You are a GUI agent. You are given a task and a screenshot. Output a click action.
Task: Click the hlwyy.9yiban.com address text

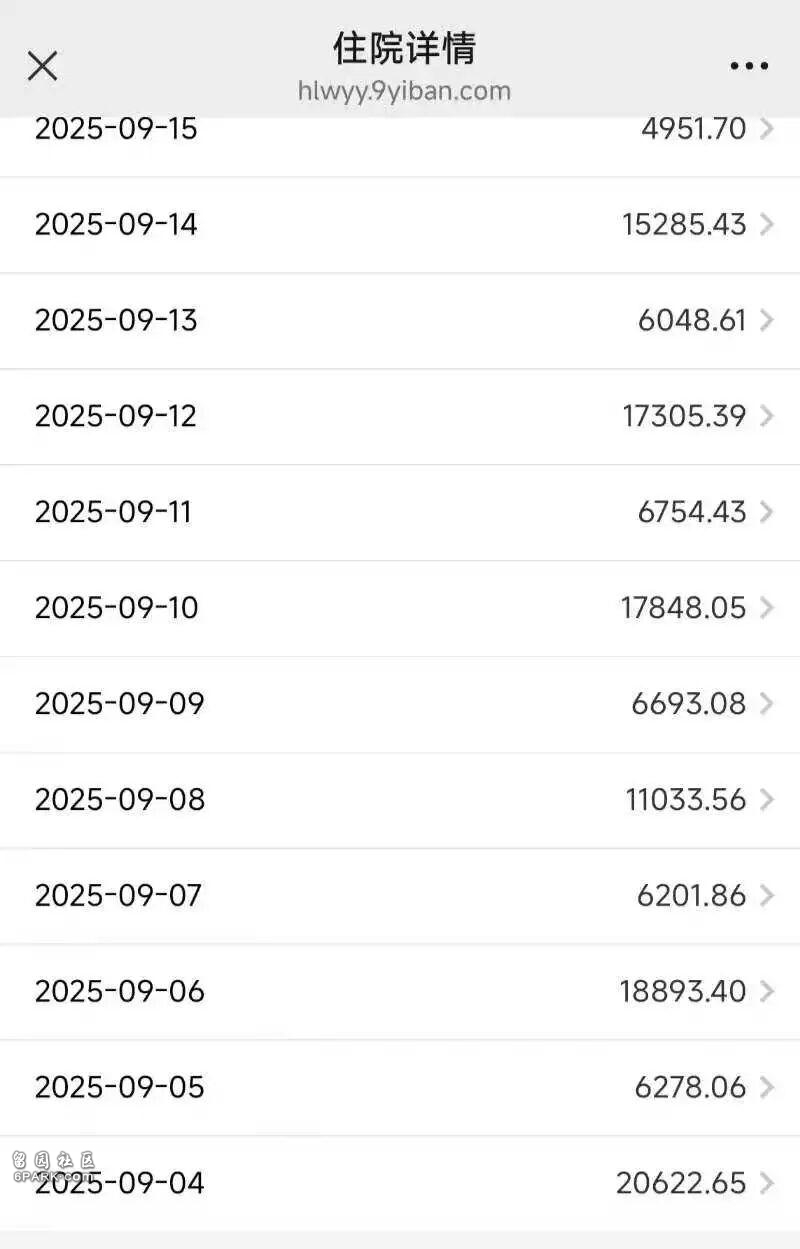[404, 91]
